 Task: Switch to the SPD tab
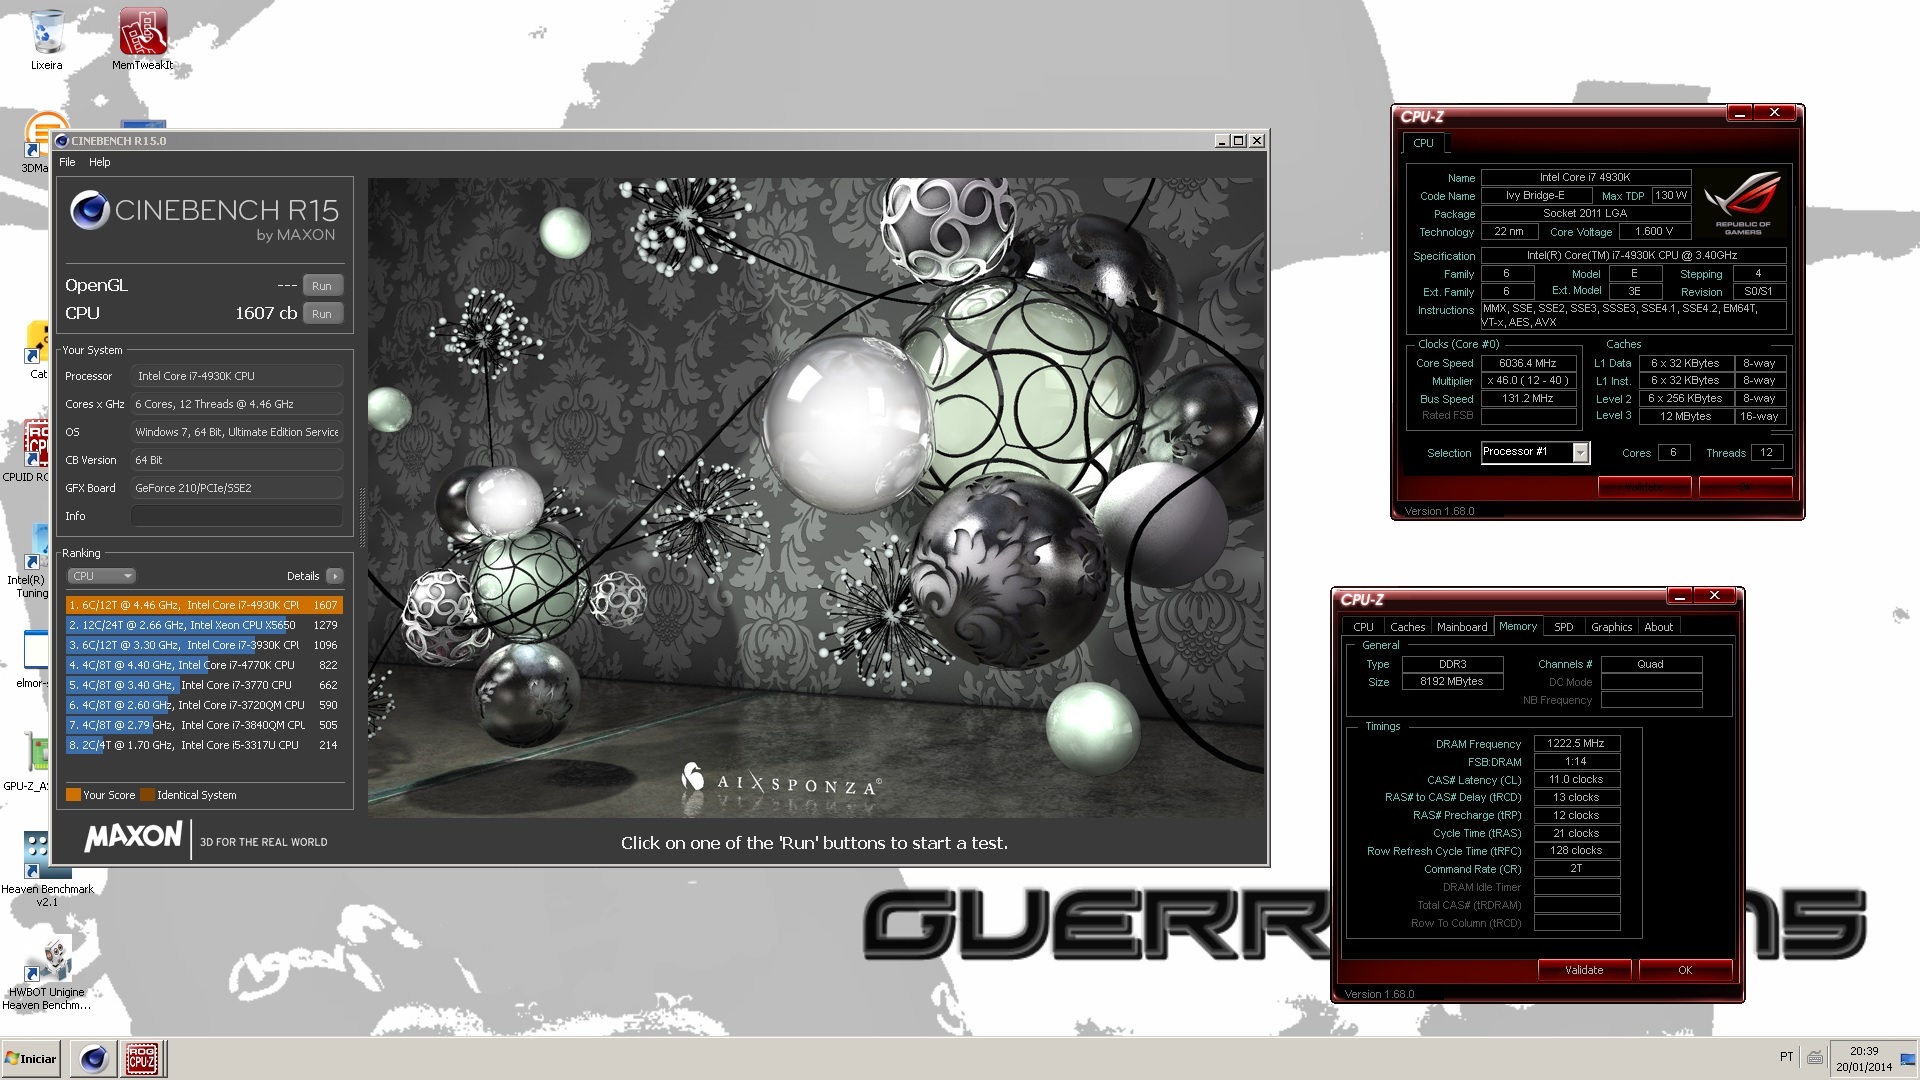point(1563,627)
